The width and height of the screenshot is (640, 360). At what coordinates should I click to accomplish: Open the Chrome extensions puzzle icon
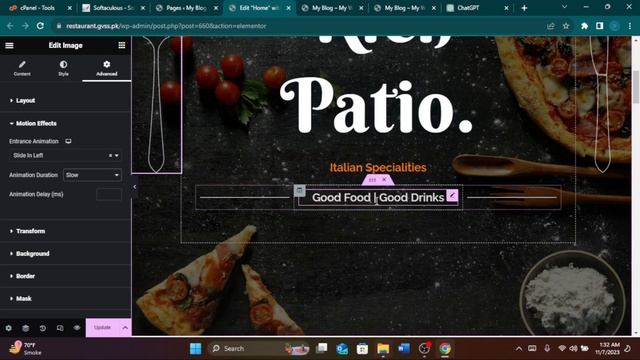point(584,26)
